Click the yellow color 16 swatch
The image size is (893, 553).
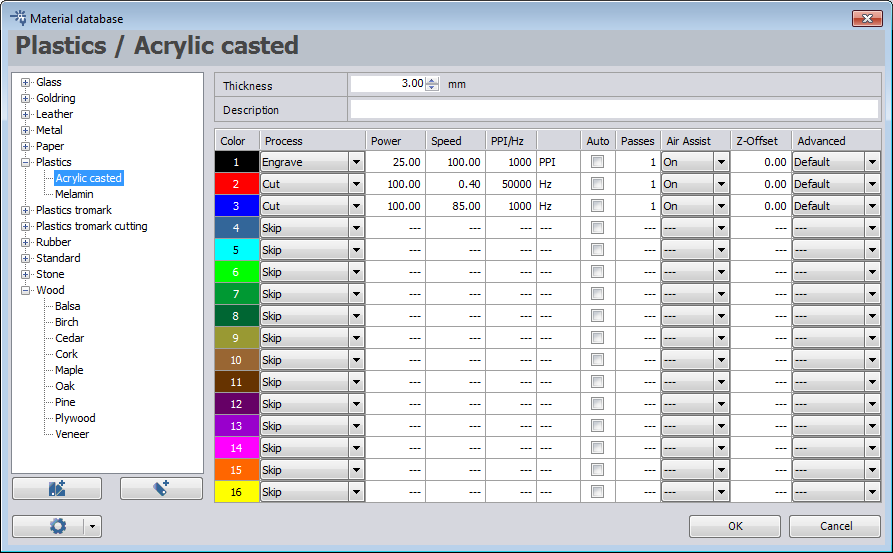point(237,492)
